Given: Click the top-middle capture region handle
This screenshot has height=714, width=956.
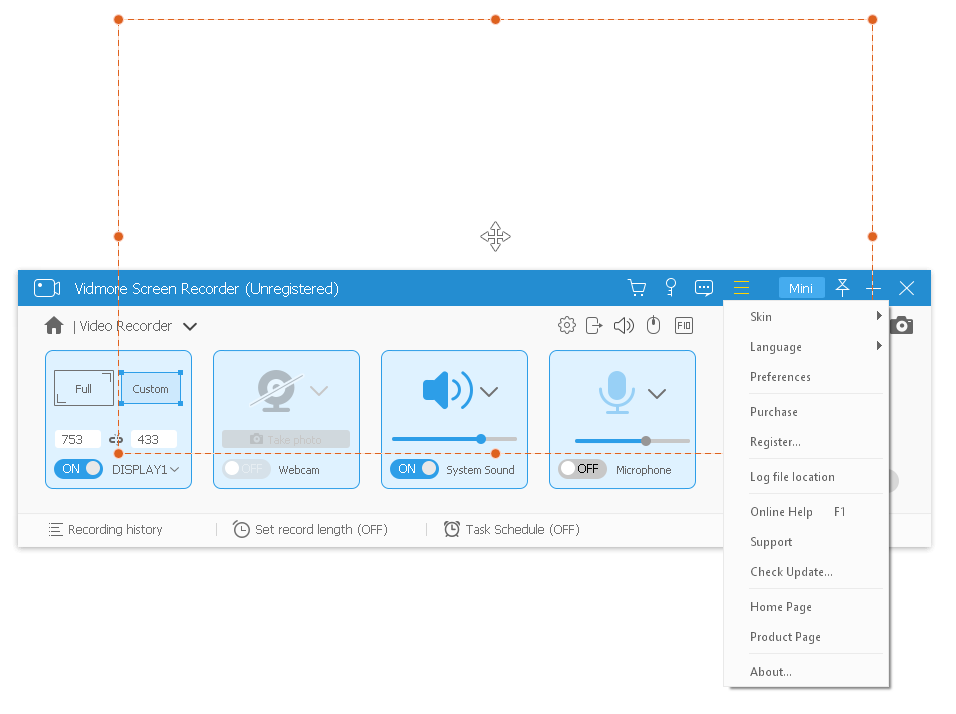Looking at the screenshot, I should 496,20.
